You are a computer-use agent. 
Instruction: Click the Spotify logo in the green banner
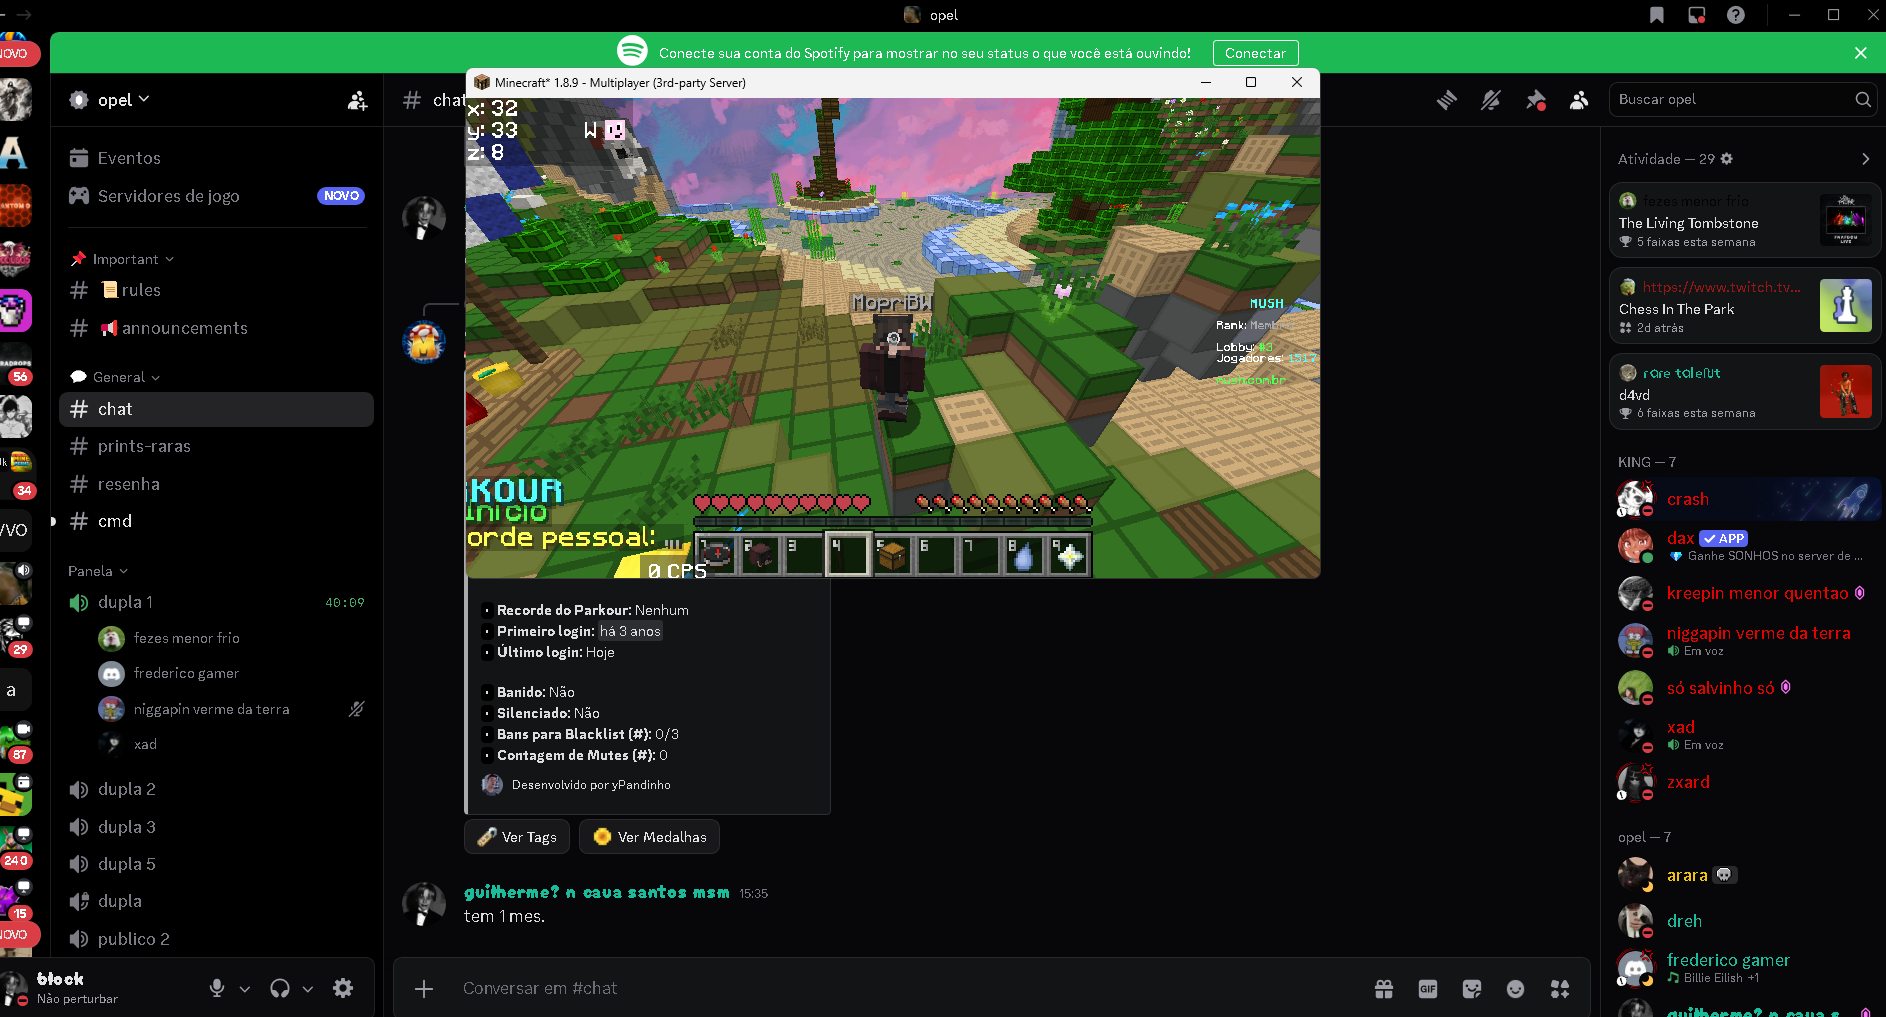[632, 51]
